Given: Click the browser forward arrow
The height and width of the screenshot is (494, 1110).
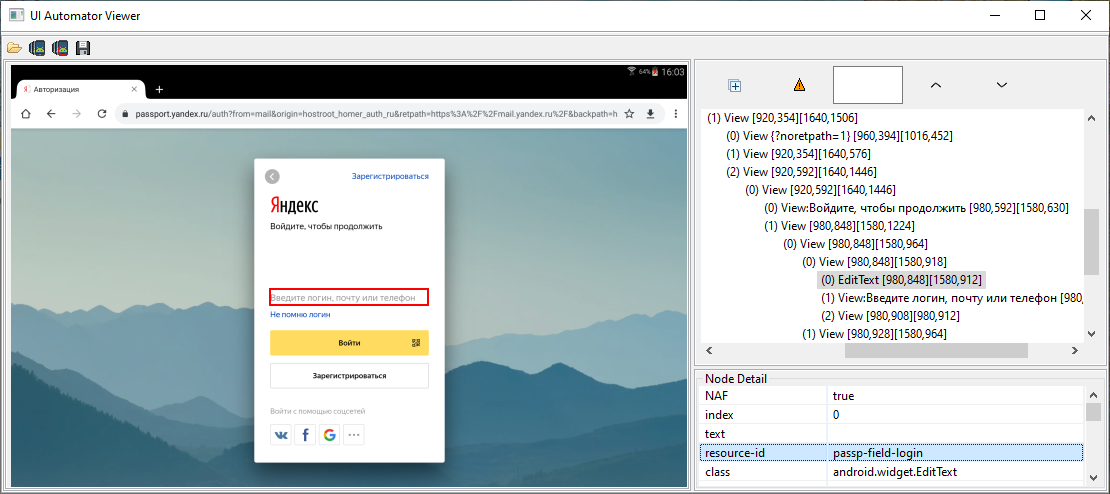Looking at the screenshot, I should click(x=76, y=114).
